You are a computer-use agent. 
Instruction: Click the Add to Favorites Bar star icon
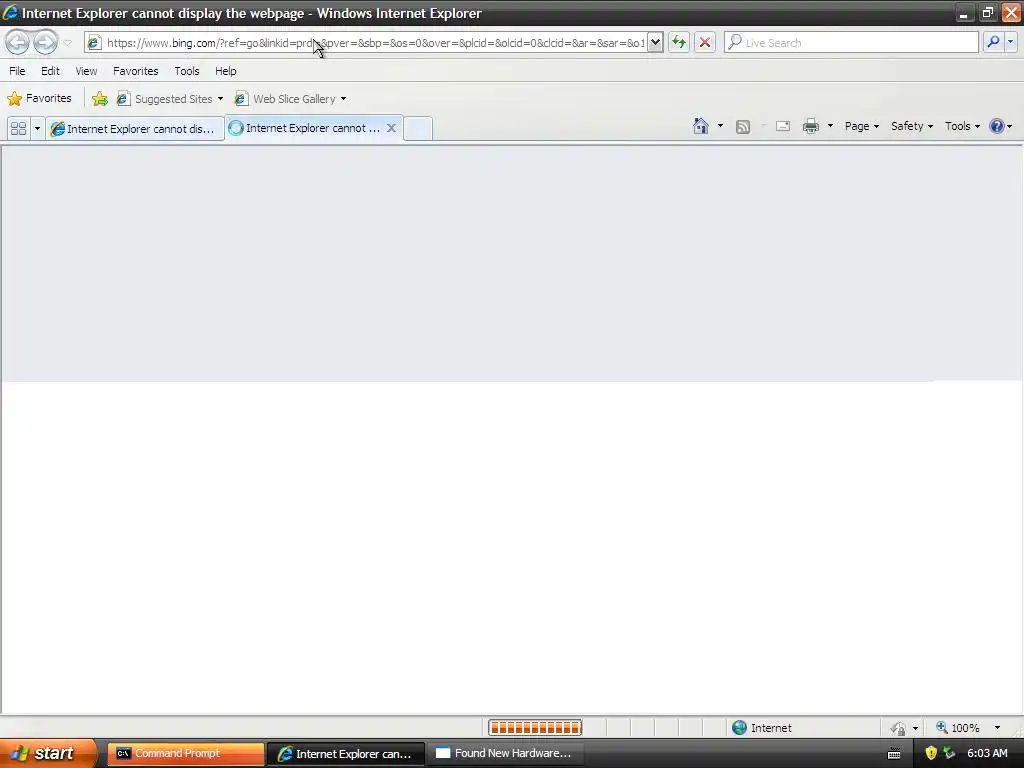tap(100, 99)
